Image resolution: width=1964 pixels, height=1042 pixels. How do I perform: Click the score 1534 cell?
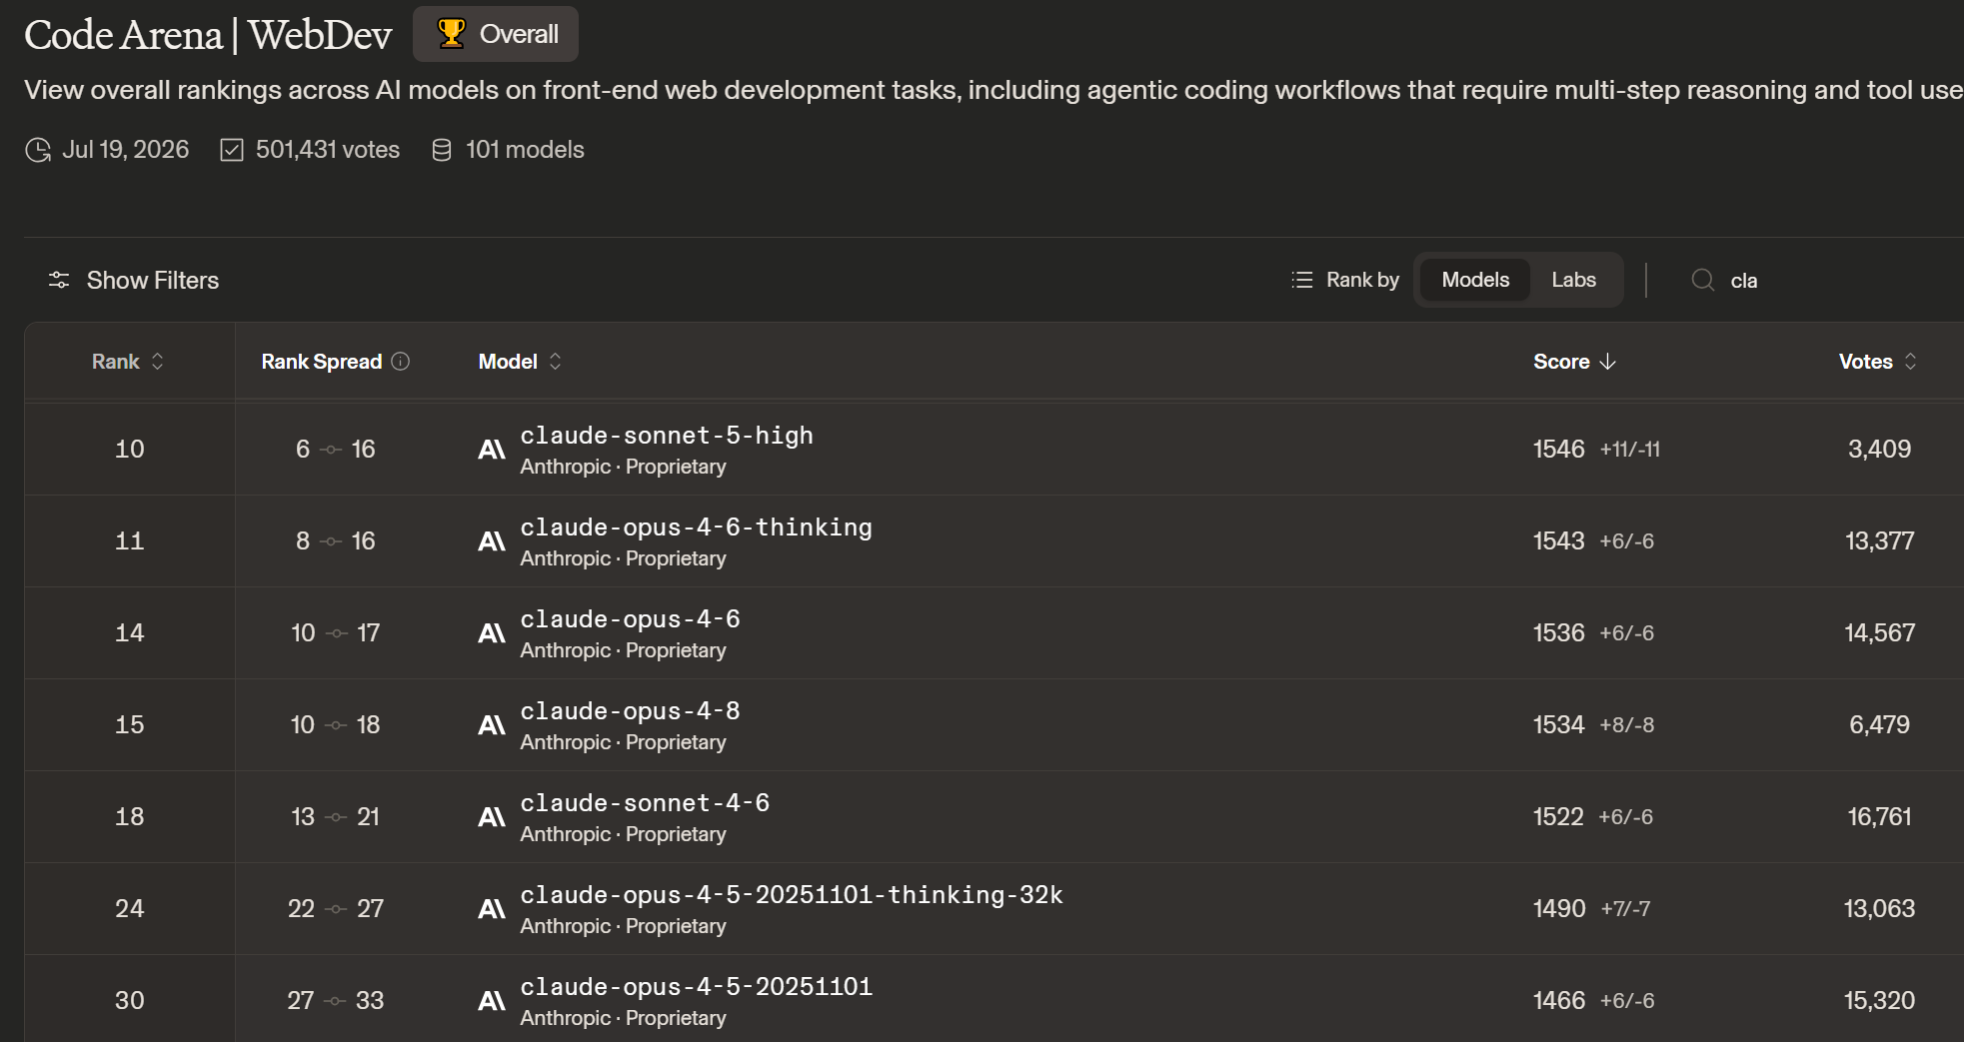tap(1559, 725)
